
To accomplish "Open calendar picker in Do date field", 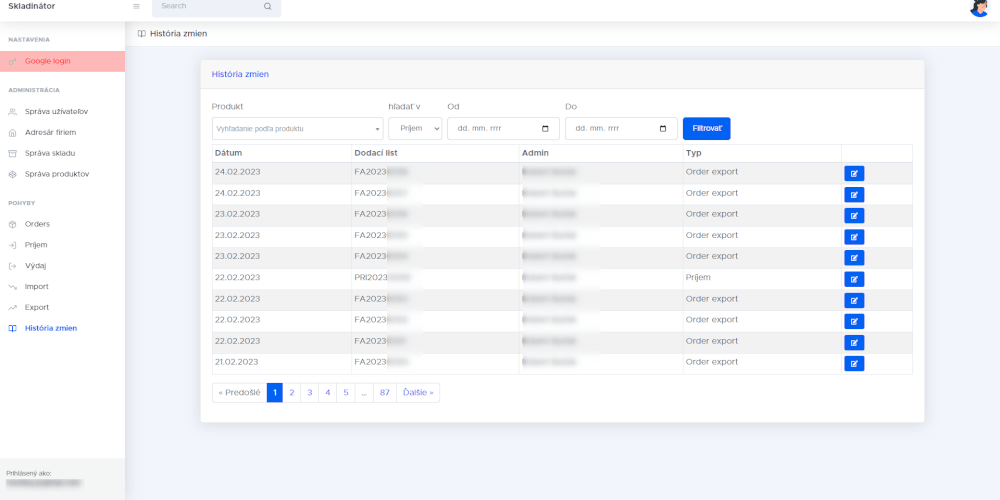I will point(663,129).
